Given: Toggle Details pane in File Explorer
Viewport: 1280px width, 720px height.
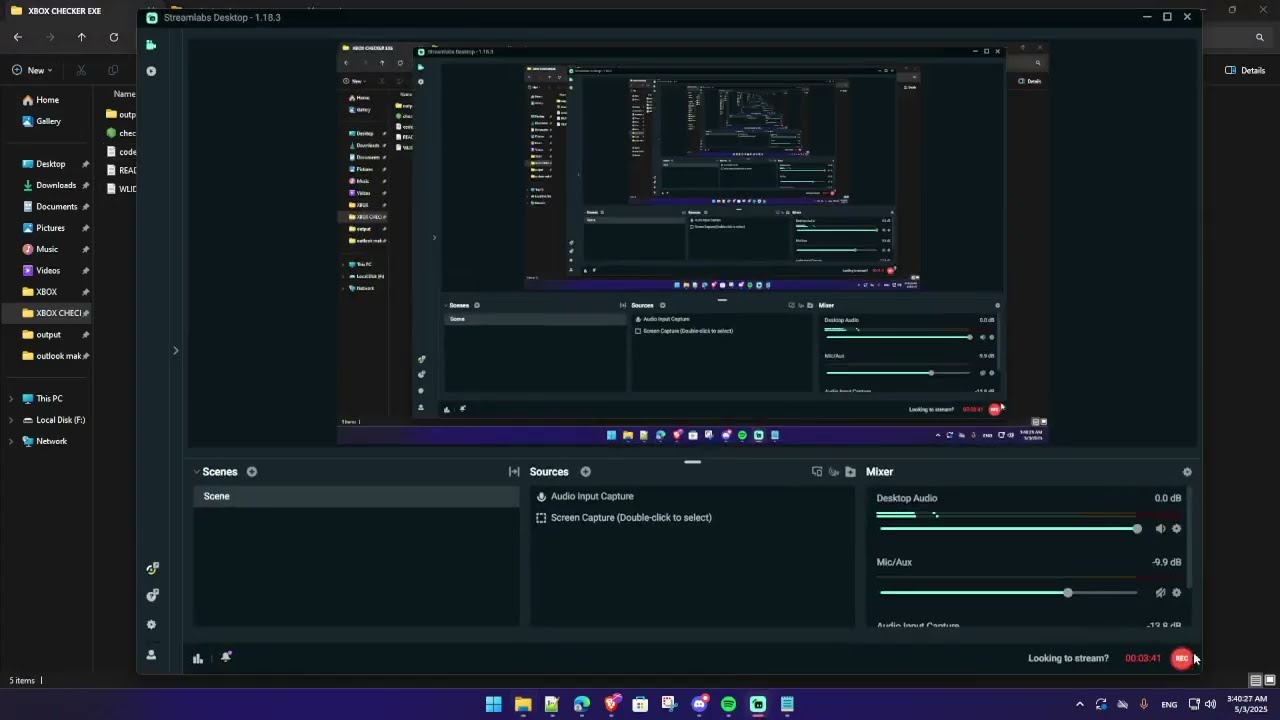Looking at the screenshot, I should (x=1245, y=70).
